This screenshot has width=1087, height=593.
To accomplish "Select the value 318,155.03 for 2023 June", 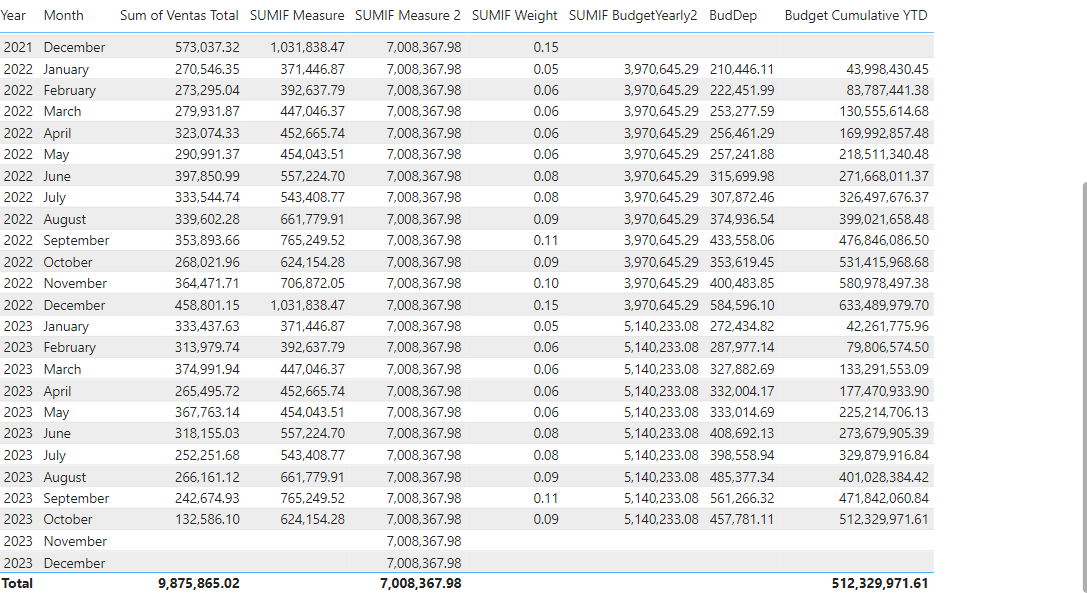I will click(207, 433).
